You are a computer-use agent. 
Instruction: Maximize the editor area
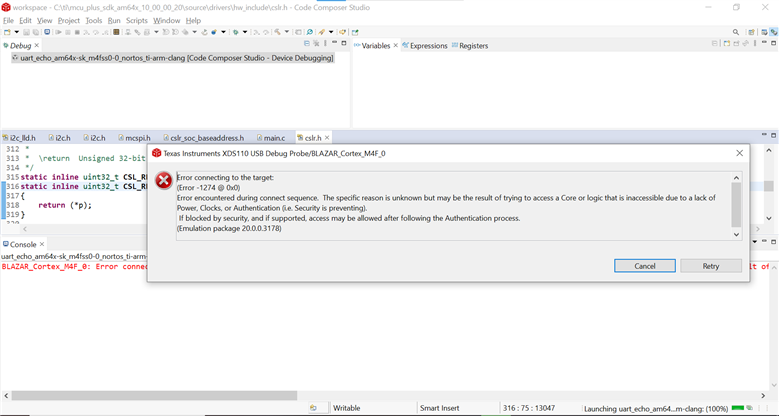(x=774, y=135)
